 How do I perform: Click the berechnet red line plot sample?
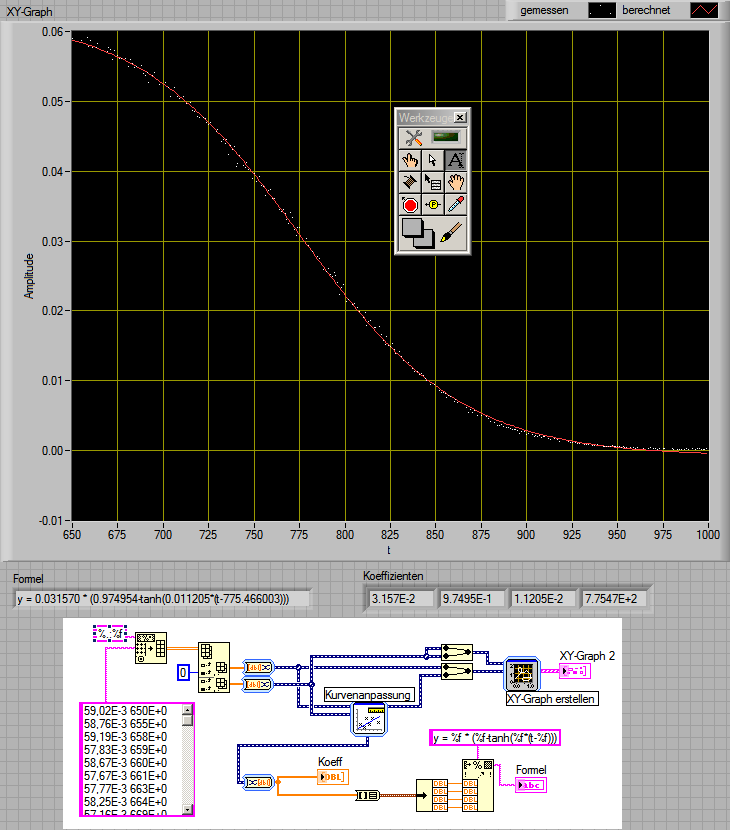tap(704, 10)
